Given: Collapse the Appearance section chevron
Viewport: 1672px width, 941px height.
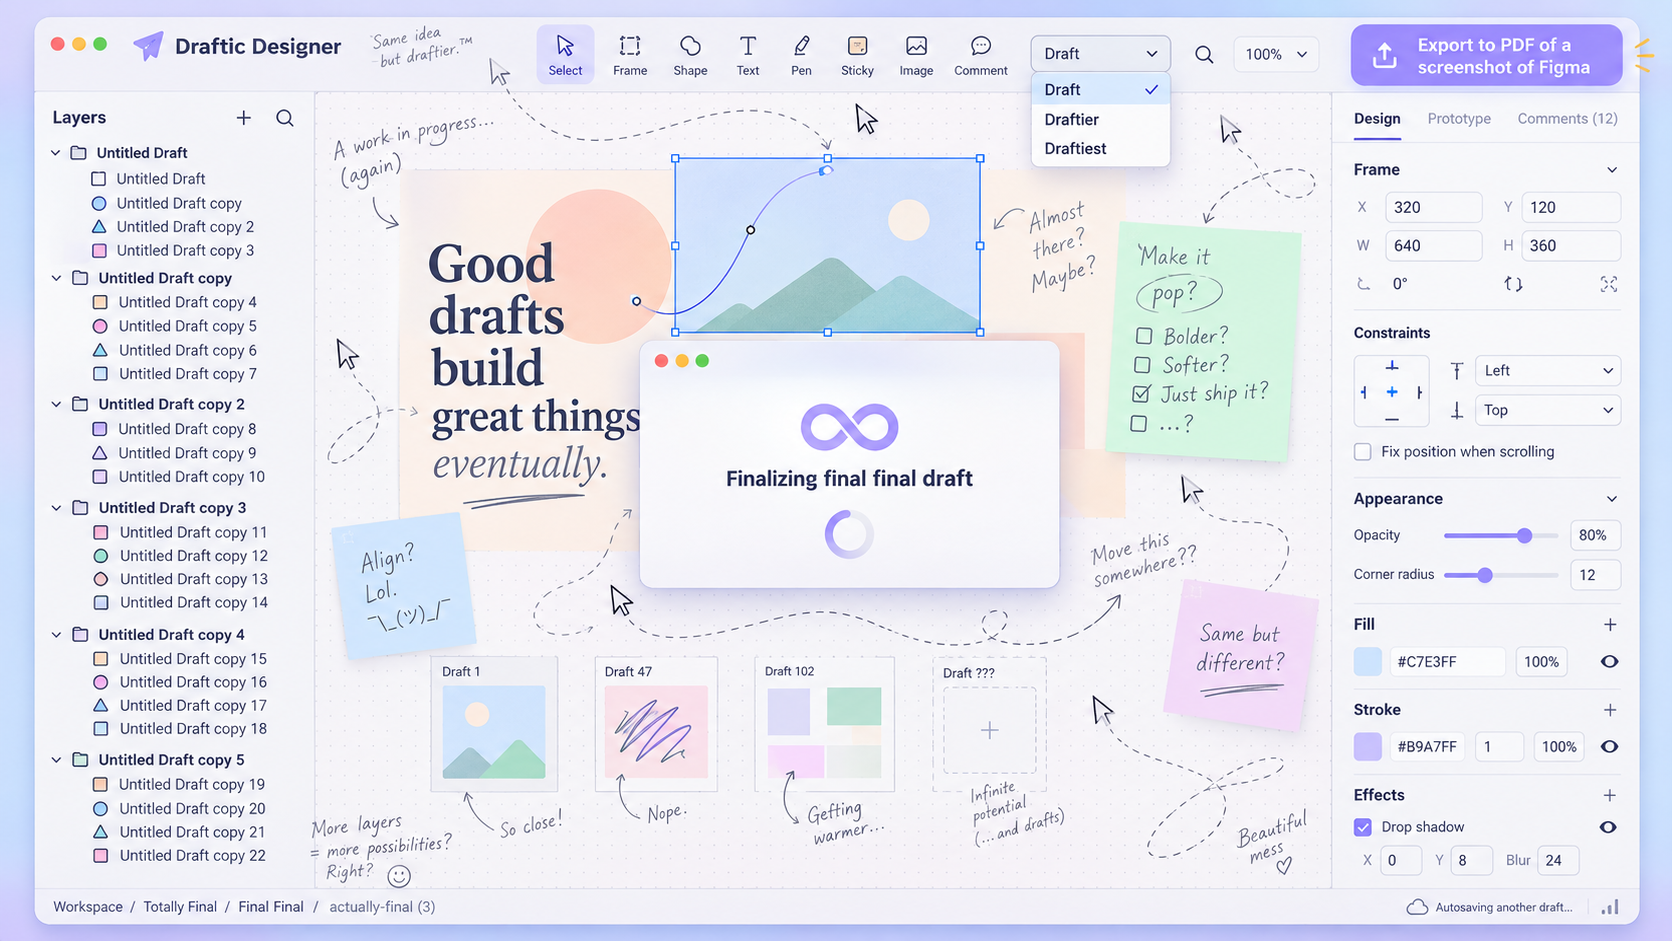Looking at the screenshot, I should (1612, 499).
